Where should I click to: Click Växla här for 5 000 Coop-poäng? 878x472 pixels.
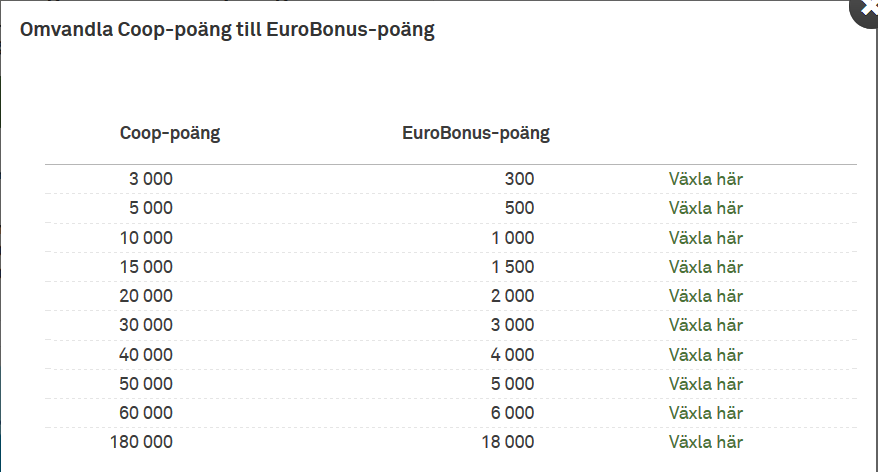point(705,209)
